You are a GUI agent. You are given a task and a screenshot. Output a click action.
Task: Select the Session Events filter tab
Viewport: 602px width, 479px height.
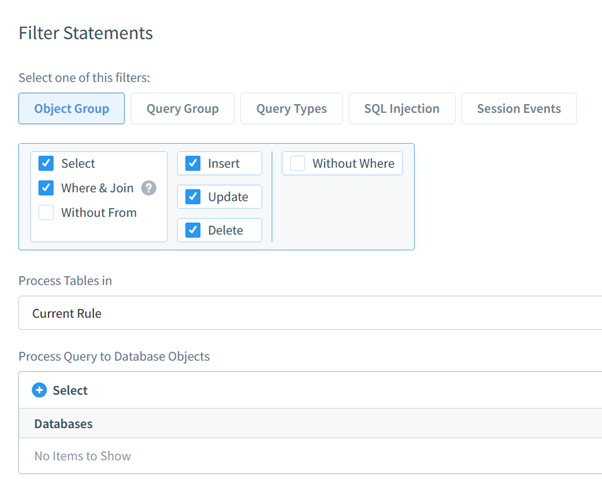tap(519, 108)
